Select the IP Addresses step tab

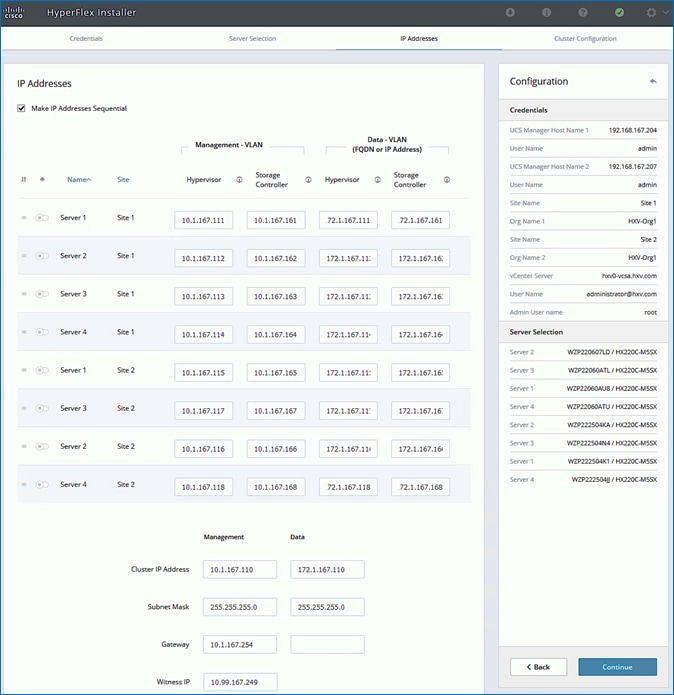coord(419,39)
